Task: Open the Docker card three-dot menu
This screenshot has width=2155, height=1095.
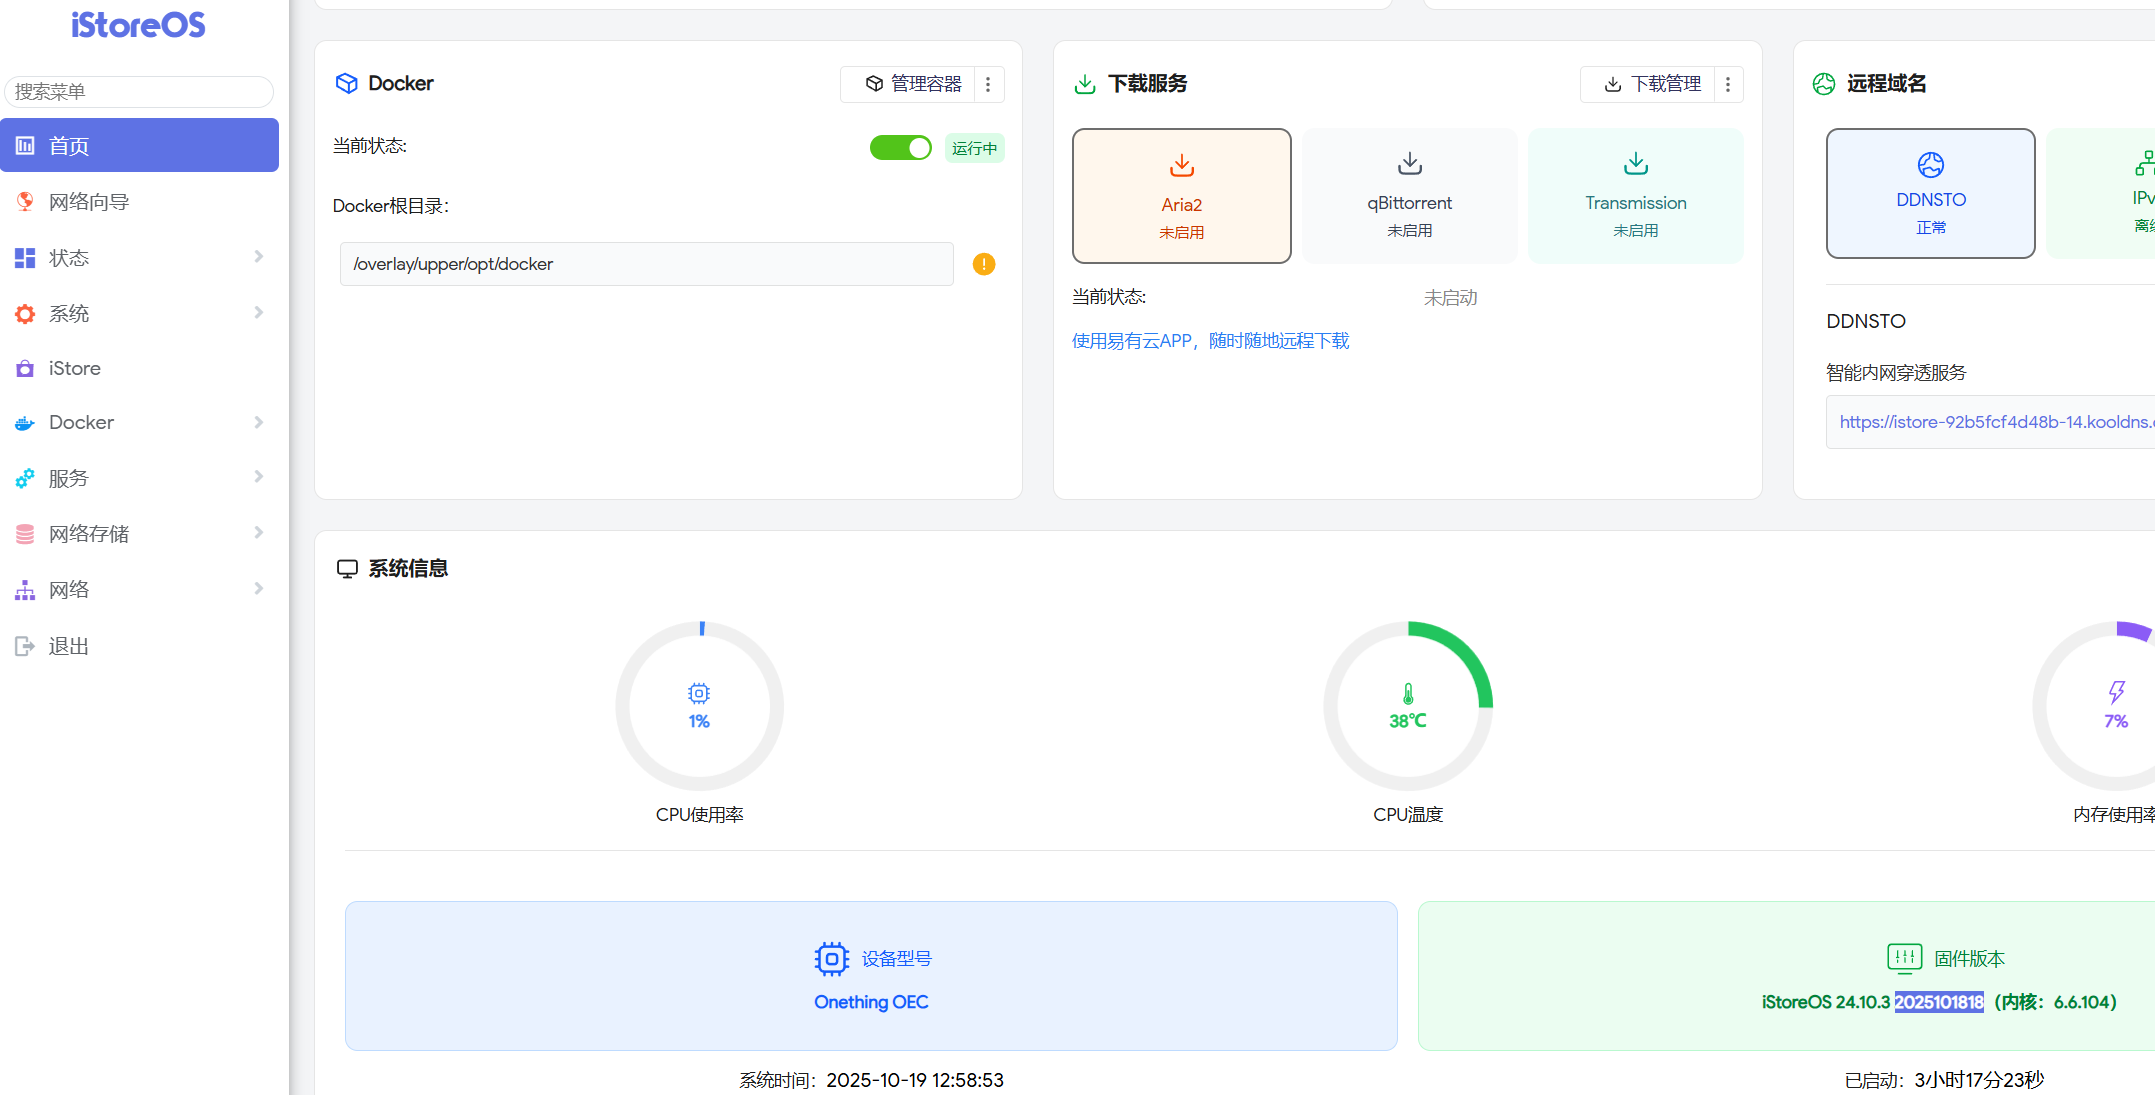Action: [x=988, y=84]
